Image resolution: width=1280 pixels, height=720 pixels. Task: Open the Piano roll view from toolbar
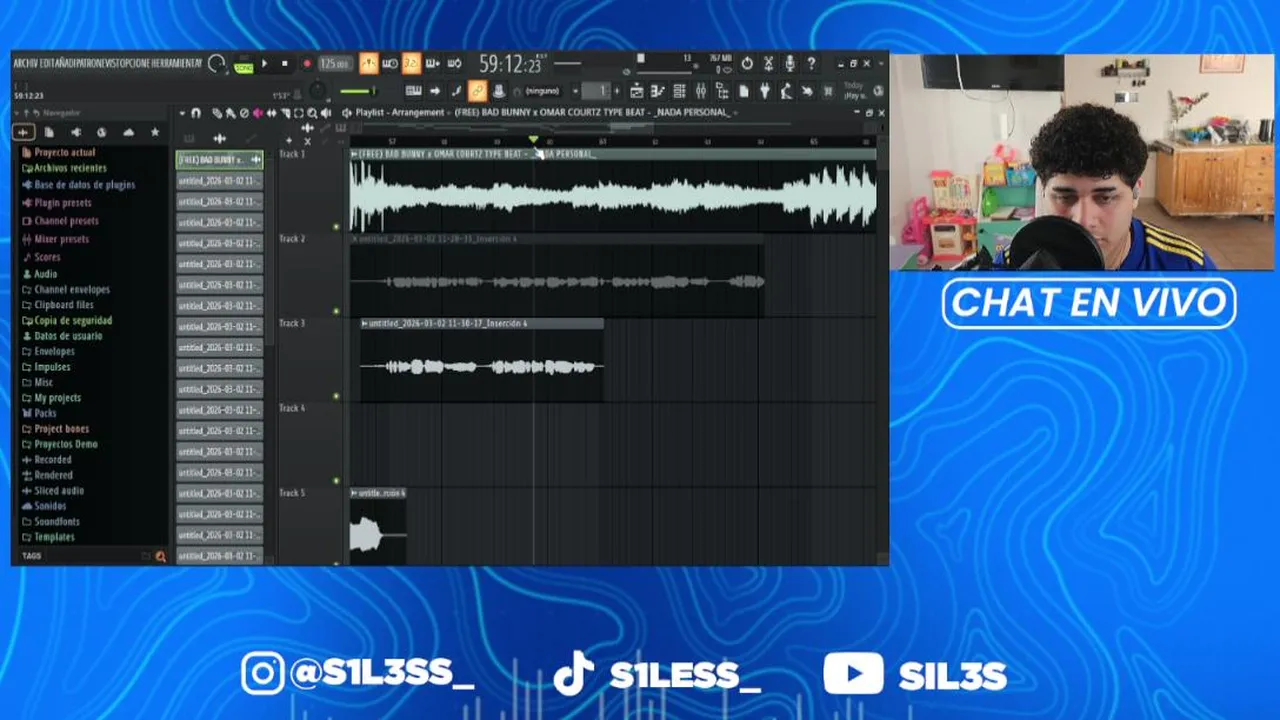657,91
